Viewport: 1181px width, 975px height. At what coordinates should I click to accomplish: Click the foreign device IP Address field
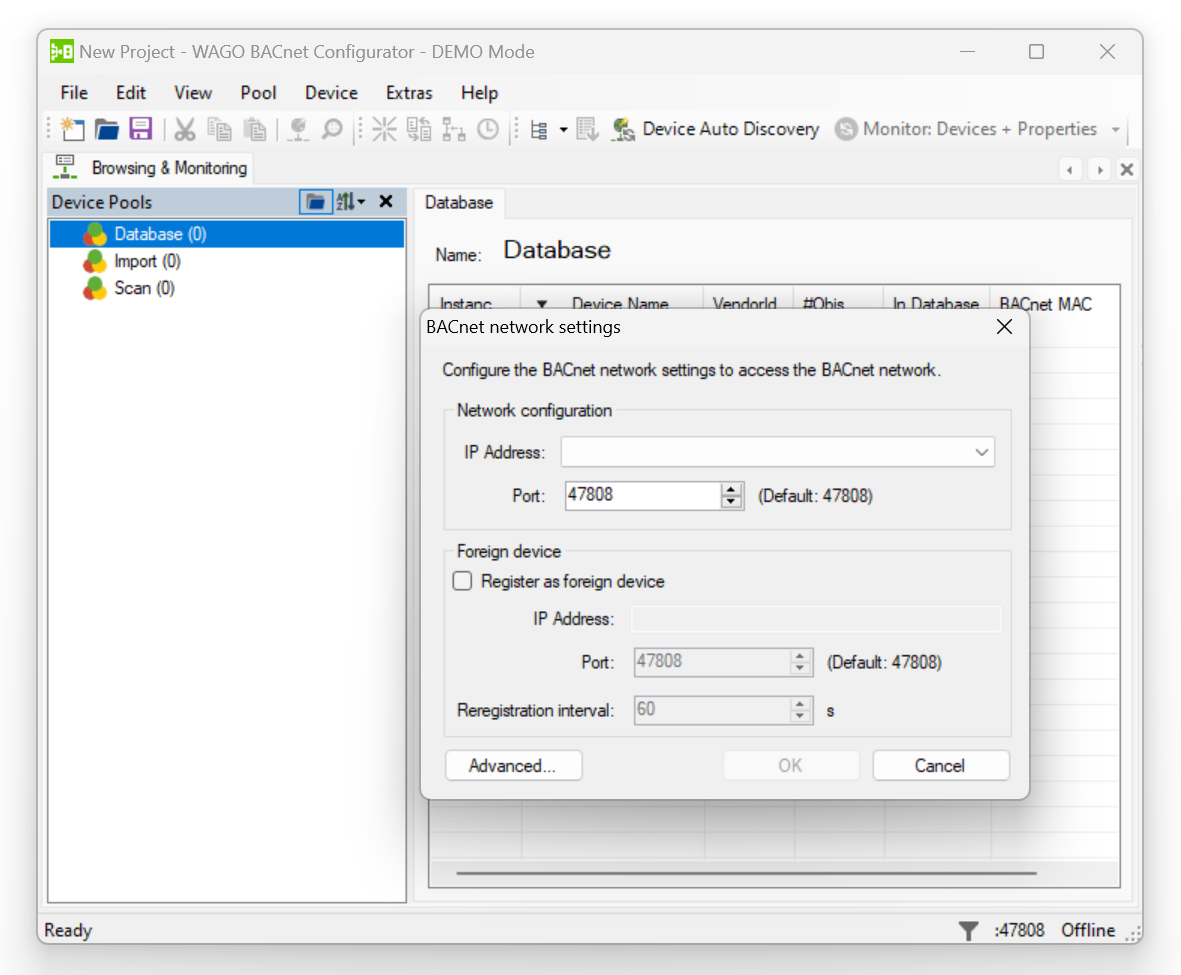click(816, 619)
